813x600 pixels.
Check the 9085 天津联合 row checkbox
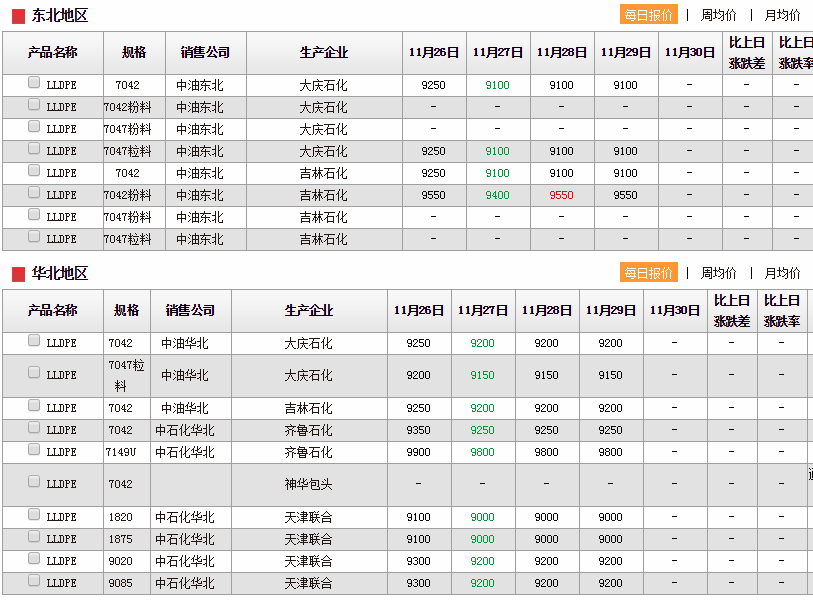[x=34, y=581]
